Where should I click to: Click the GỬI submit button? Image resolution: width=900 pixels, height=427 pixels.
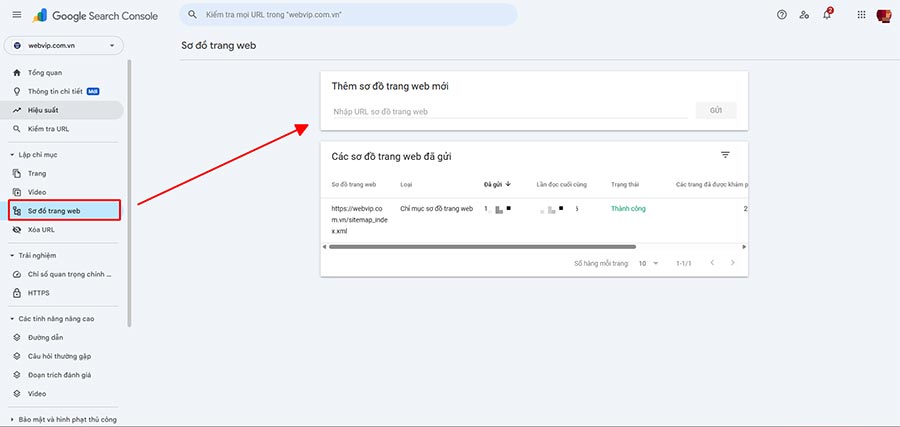click(x=716, y=110)
